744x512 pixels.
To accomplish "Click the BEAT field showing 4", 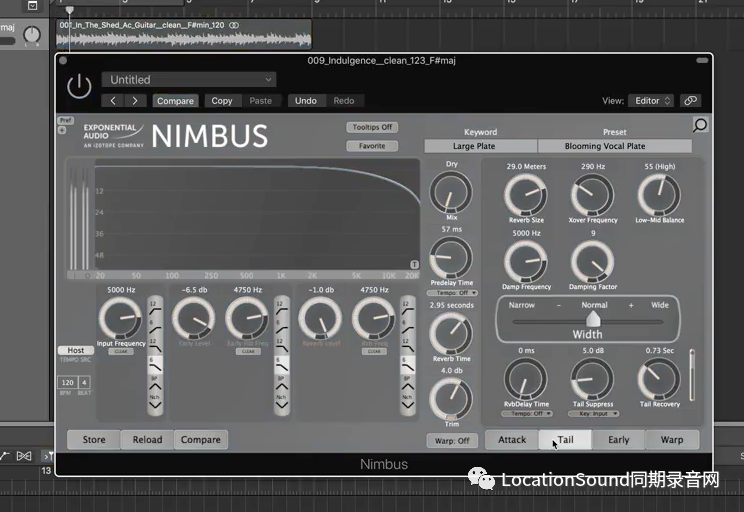I will coord(84,382).
